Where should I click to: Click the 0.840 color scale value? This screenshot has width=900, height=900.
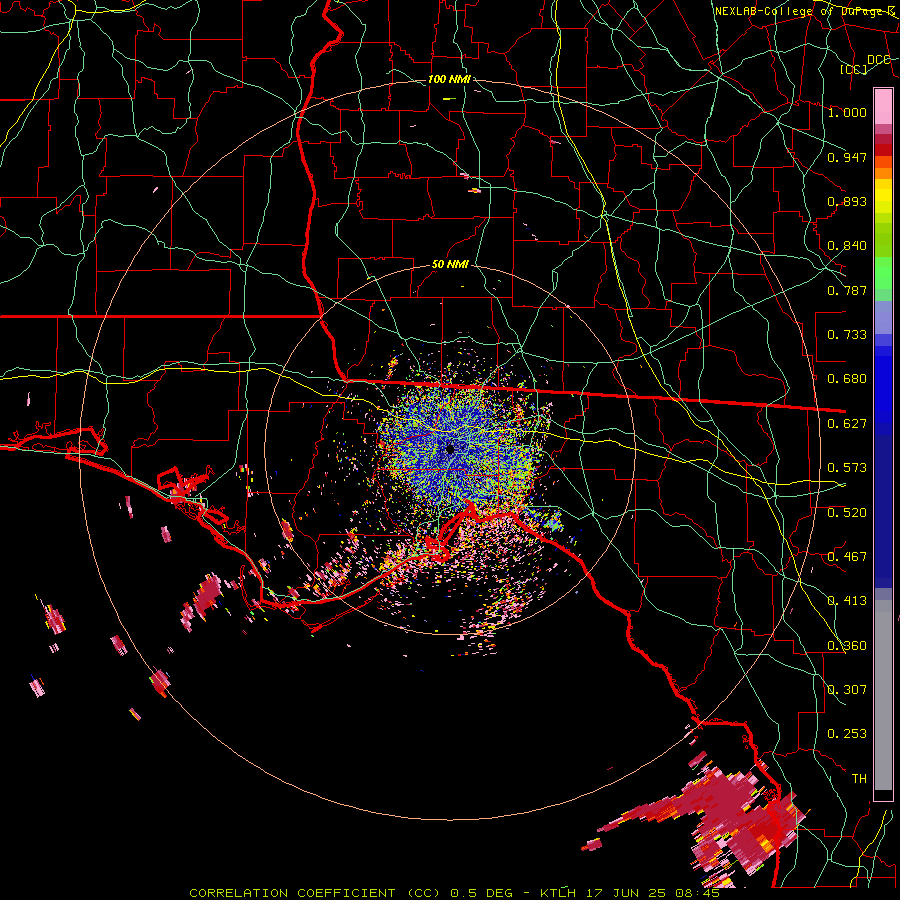tap(847, 246)
